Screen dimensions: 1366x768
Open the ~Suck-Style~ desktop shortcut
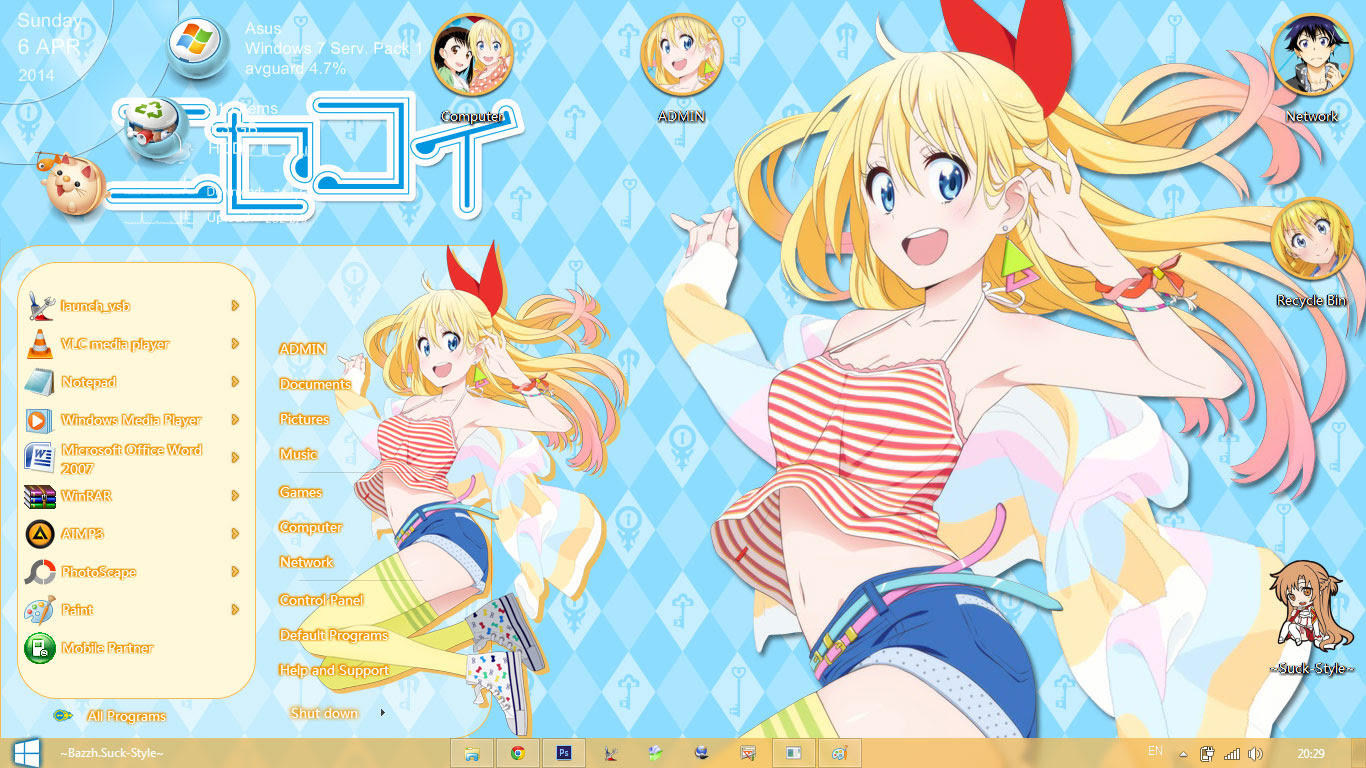(x=1311, y=619)
